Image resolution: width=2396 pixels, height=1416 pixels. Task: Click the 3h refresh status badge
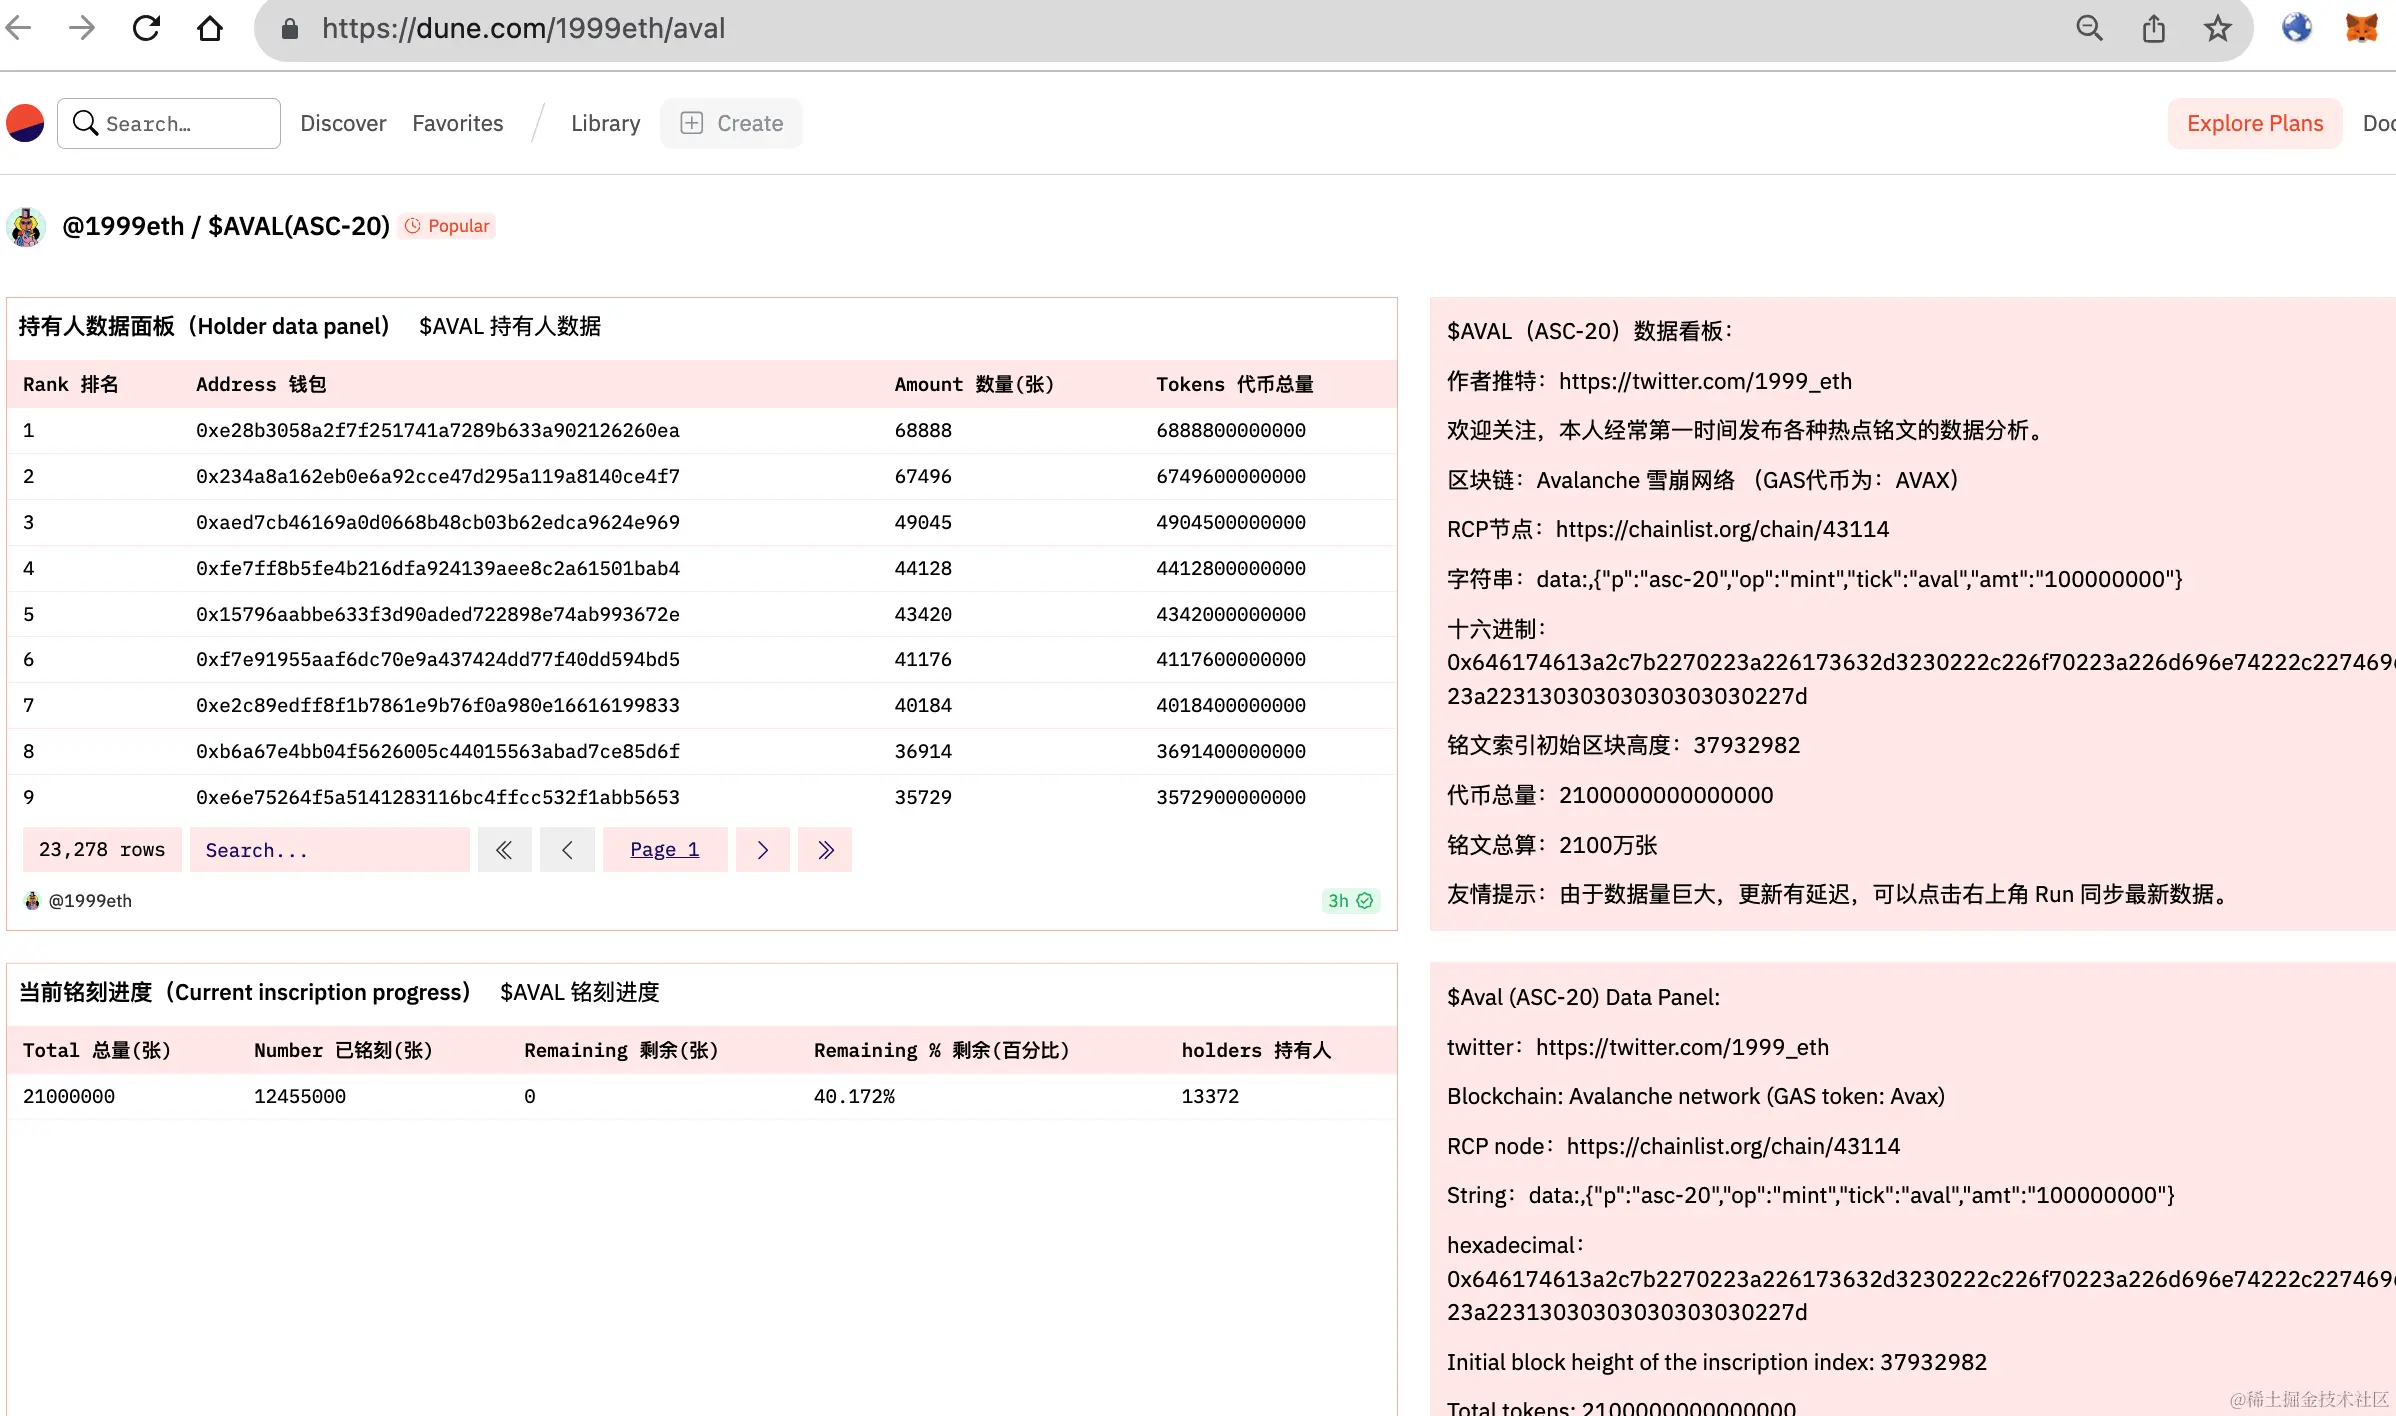(1350, 901)
